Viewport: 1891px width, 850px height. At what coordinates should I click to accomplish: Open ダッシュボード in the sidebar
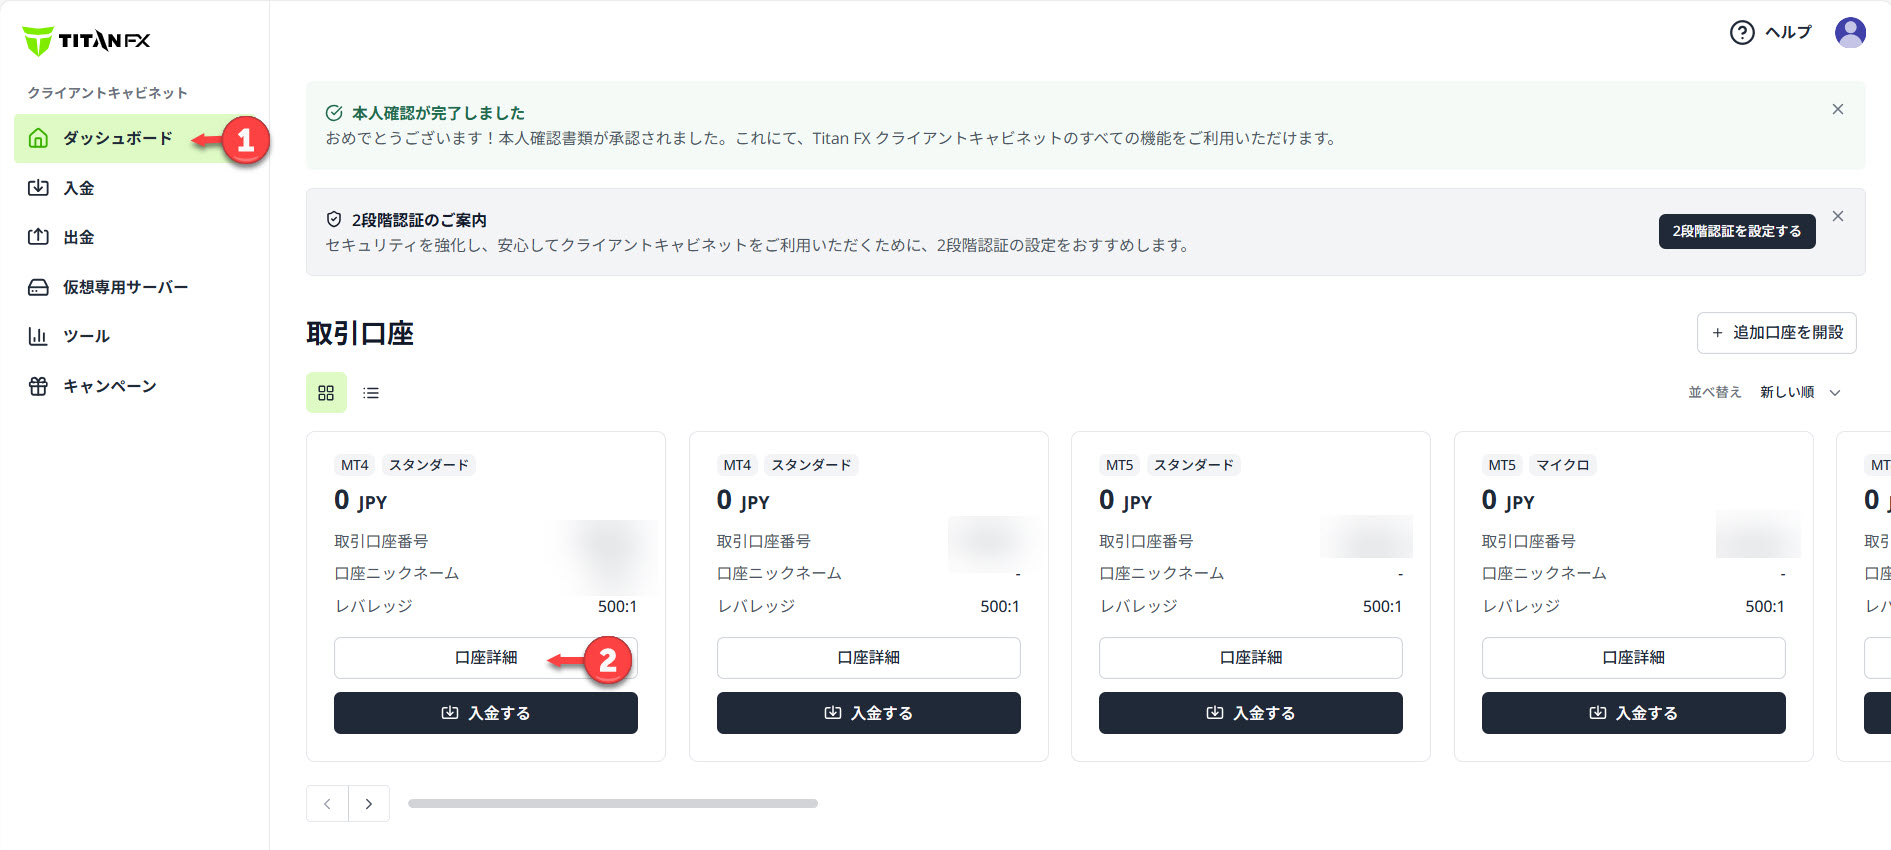pos(117,138)
